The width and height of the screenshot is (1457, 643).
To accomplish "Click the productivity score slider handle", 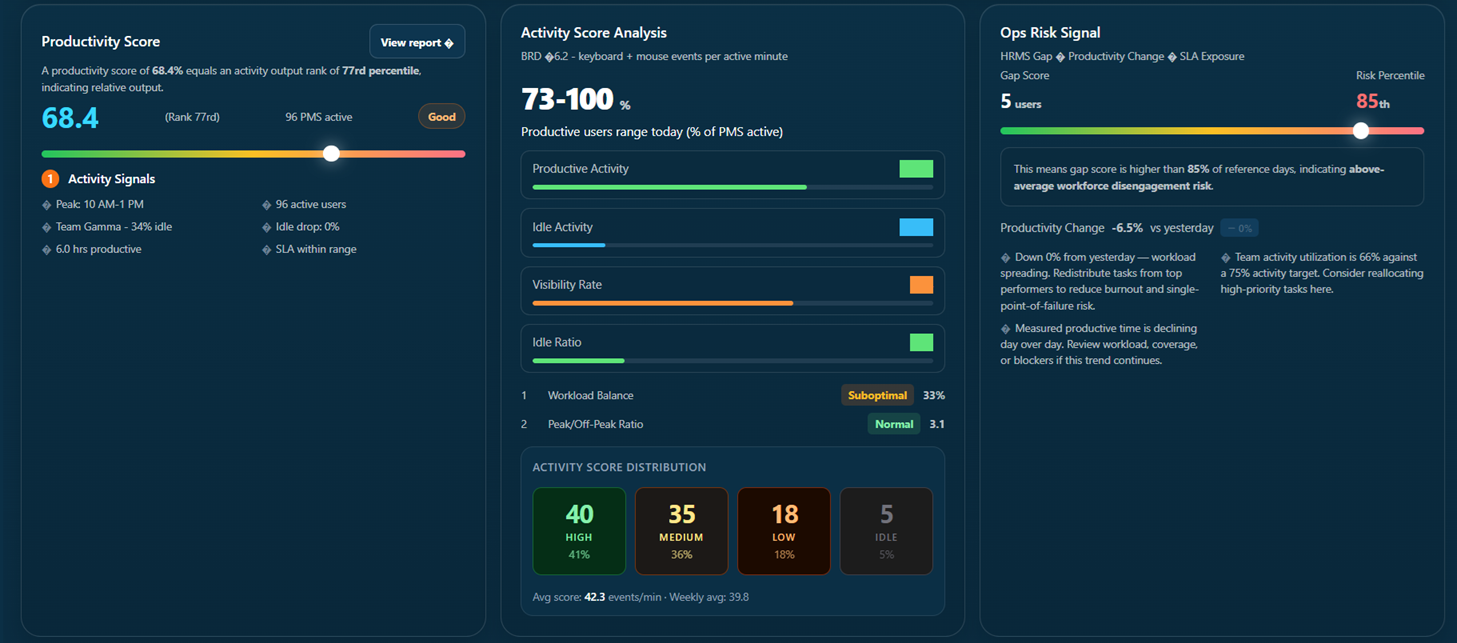I will pyautogui.click(x=332, y=153).
